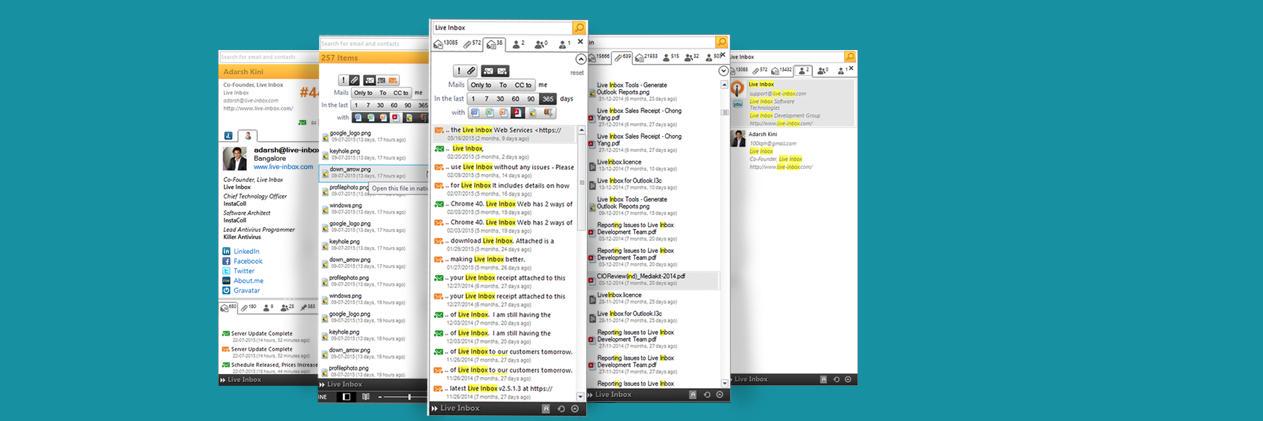1263x421 pixels.
Task: Toggle important-mail filter in center window
Action: pos(458,71)
